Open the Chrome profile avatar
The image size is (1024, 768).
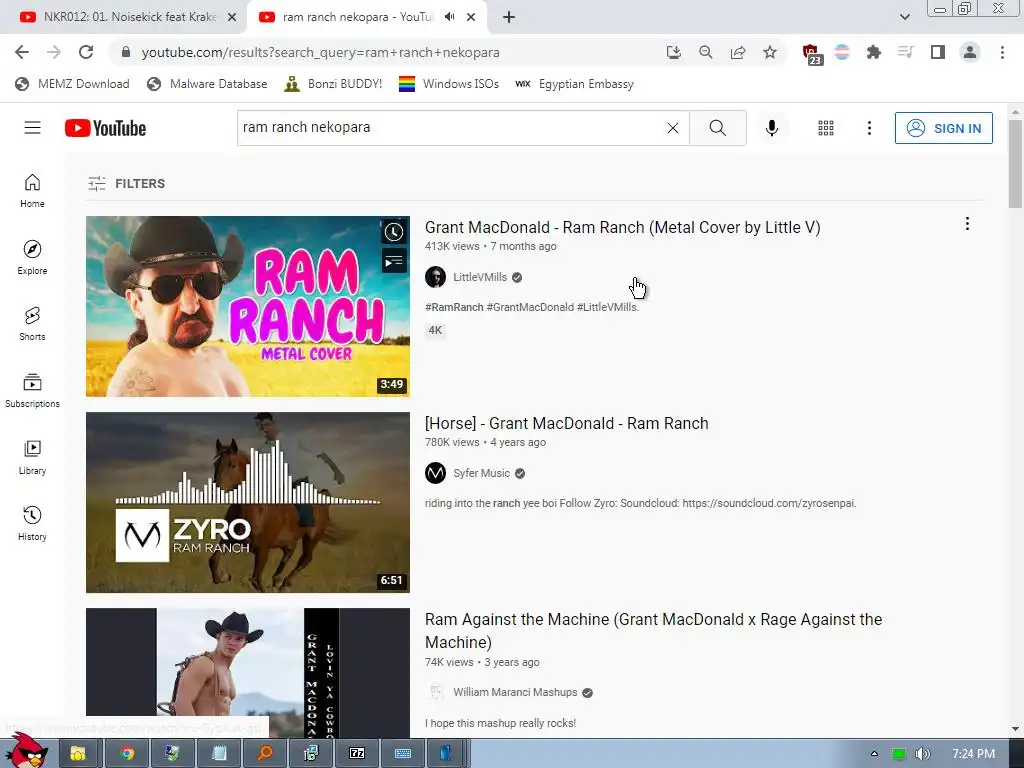tap(970, 52)
